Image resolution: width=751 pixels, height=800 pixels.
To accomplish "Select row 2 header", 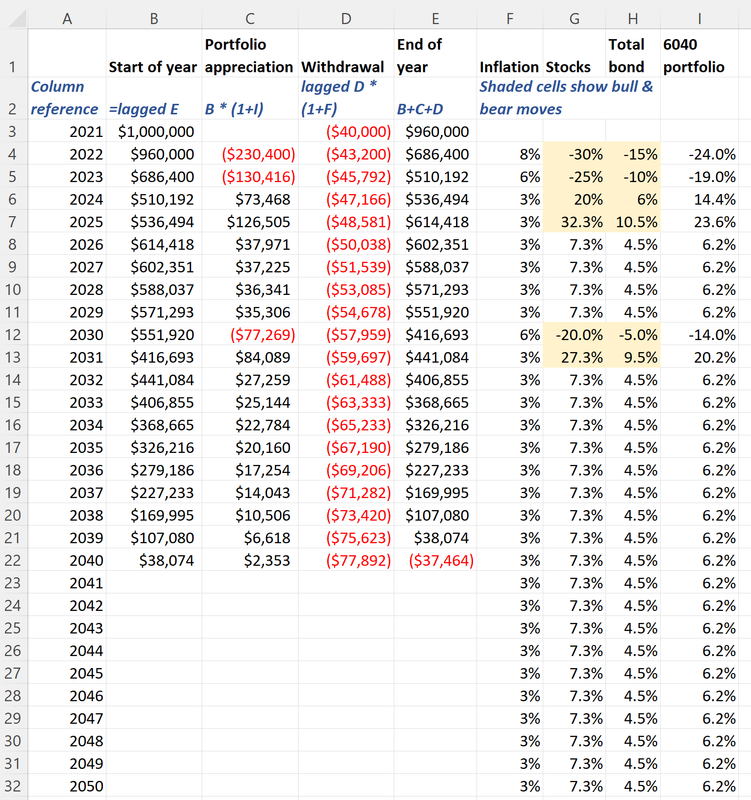I will 14,98.
